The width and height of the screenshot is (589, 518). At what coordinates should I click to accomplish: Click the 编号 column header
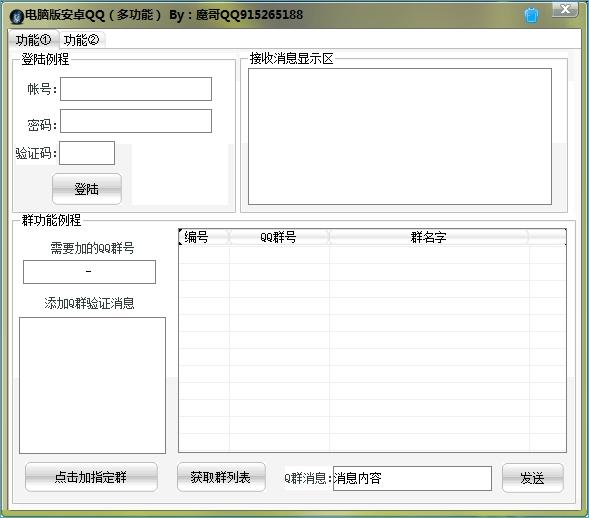coord(204,237)
